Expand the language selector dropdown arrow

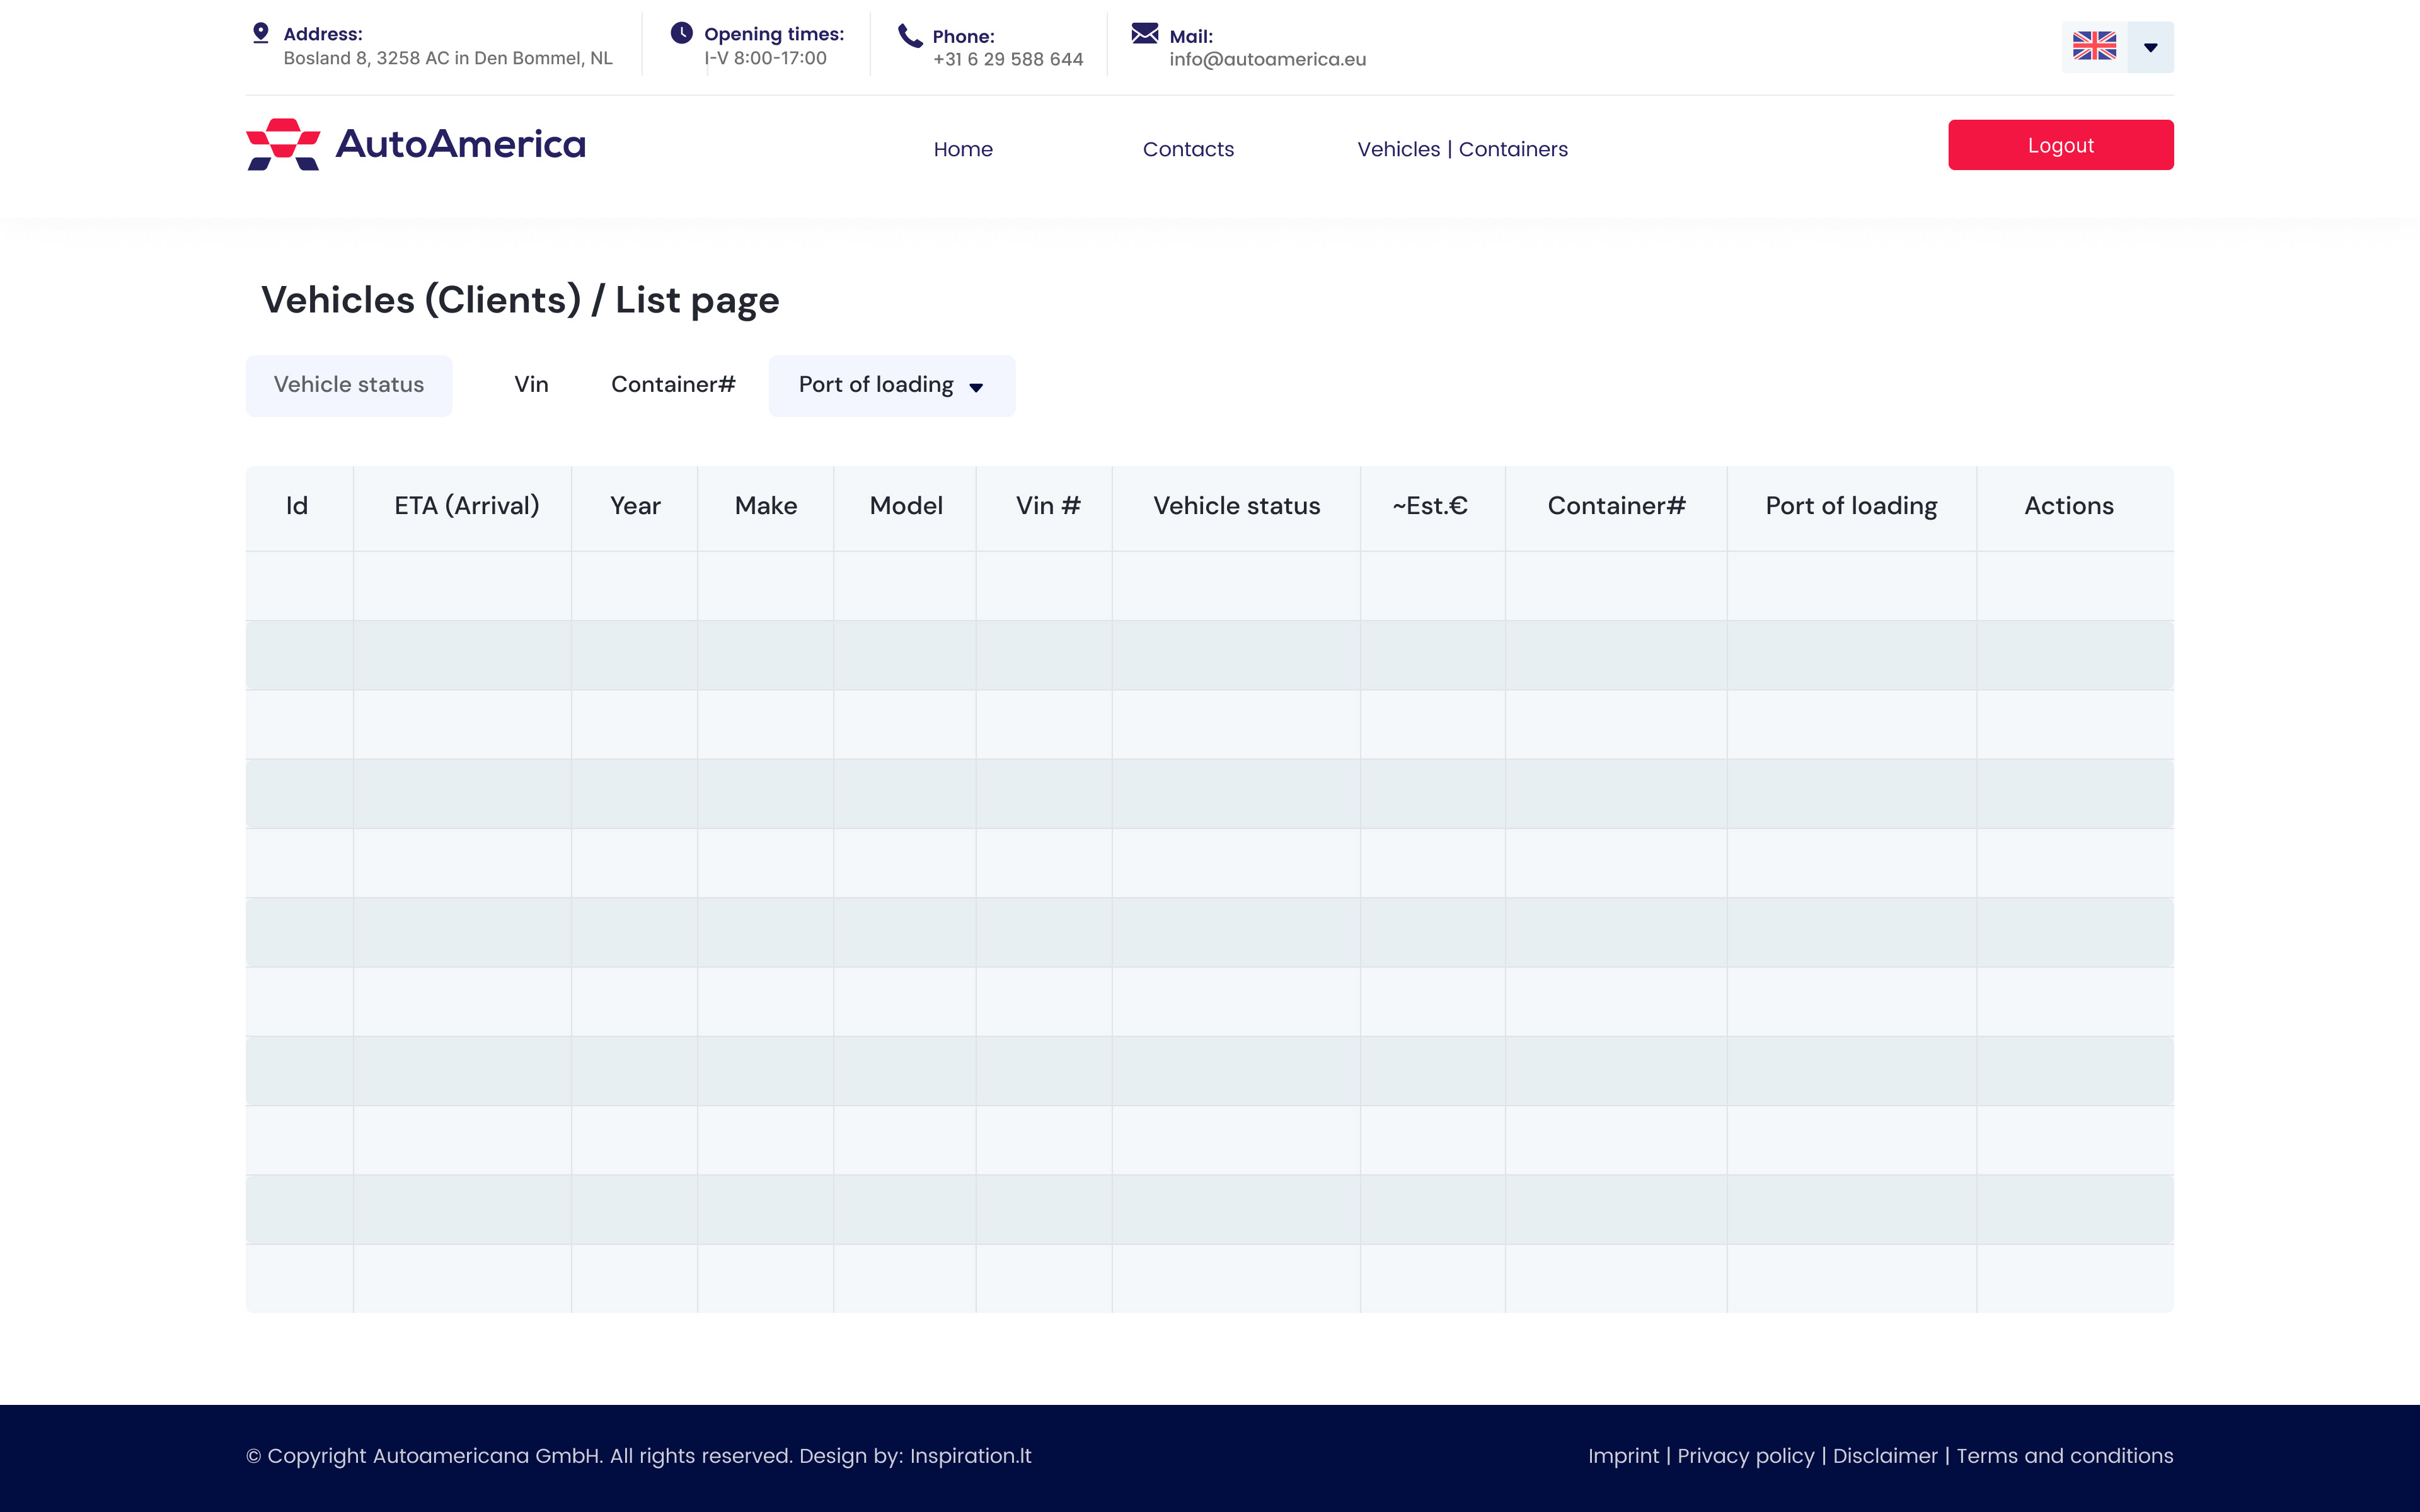click(x=2150, y=47)
